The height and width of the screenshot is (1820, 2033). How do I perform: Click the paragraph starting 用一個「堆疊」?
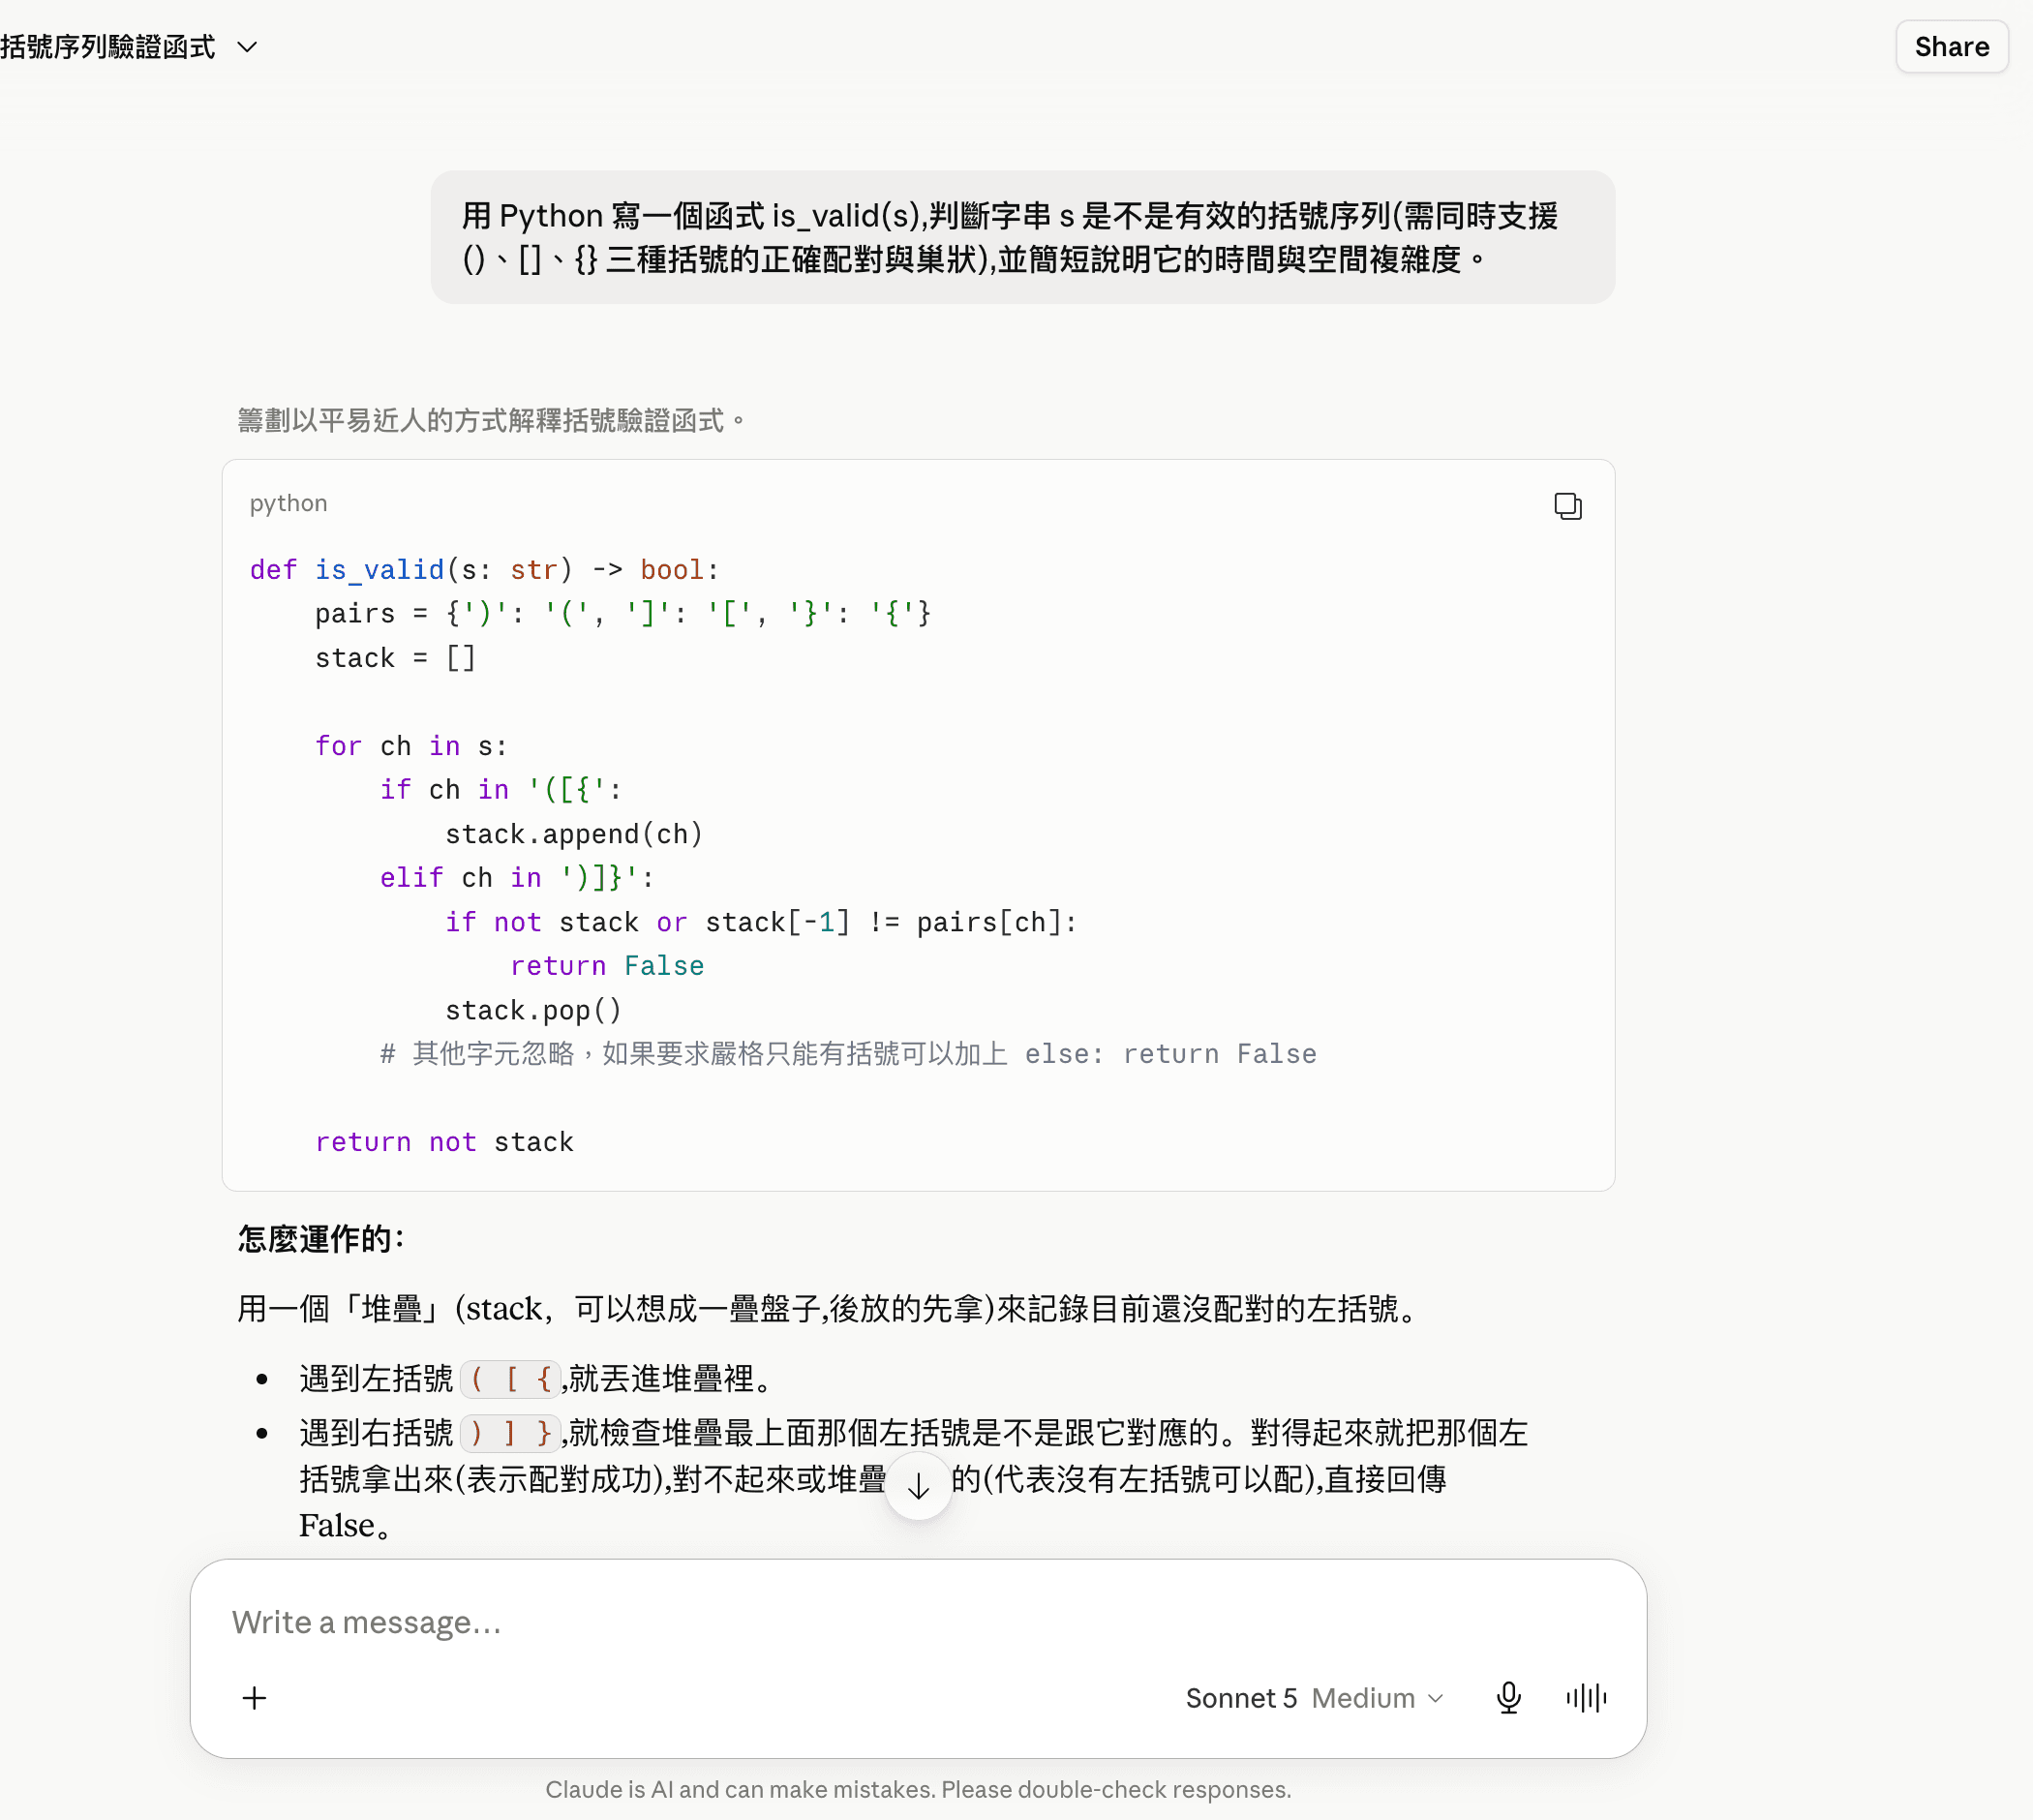tap(828, 1309)
